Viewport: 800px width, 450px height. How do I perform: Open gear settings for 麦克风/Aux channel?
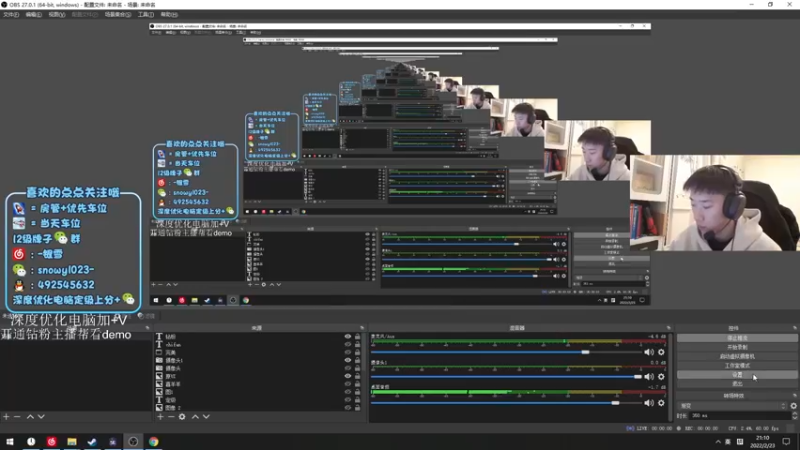click(x=661, y=352)
